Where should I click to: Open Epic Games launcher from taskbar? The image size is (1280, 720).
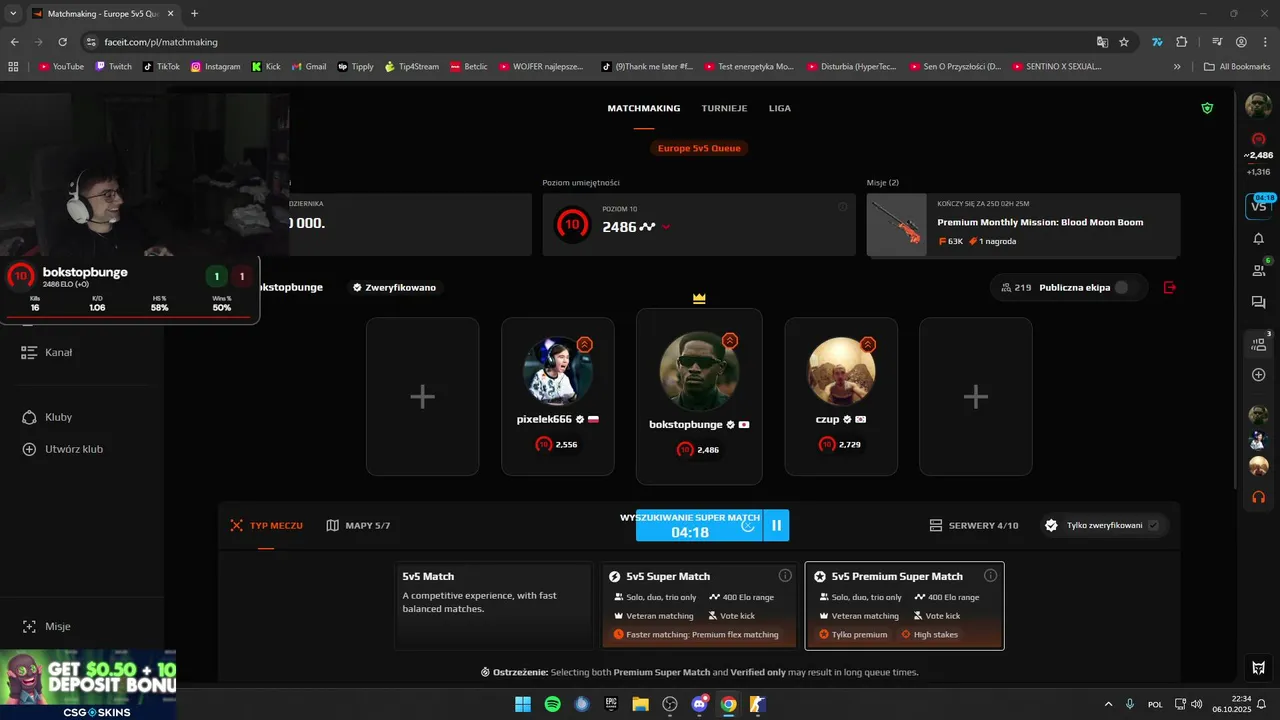coord(611,704)
